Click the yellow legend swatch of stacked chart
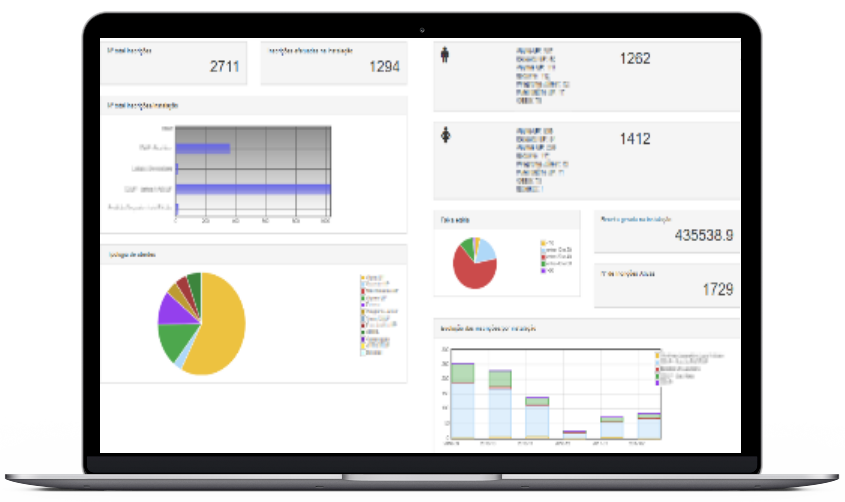 657,354
